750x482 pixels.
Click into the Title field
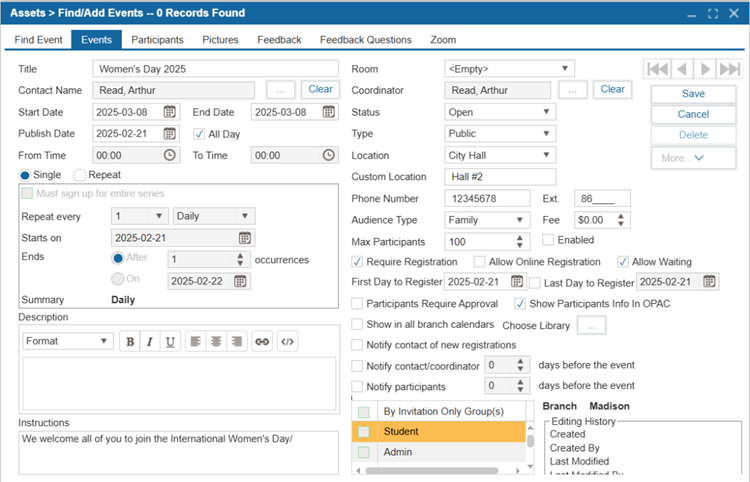(x=216, y=69)
